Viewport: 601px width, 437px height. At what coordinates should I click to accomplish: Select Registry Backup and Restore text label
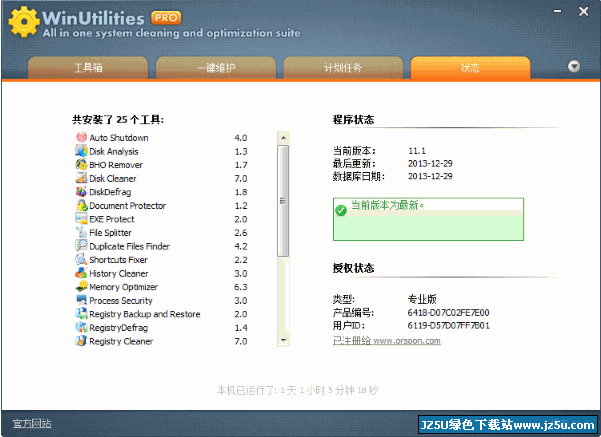(145, 314)
